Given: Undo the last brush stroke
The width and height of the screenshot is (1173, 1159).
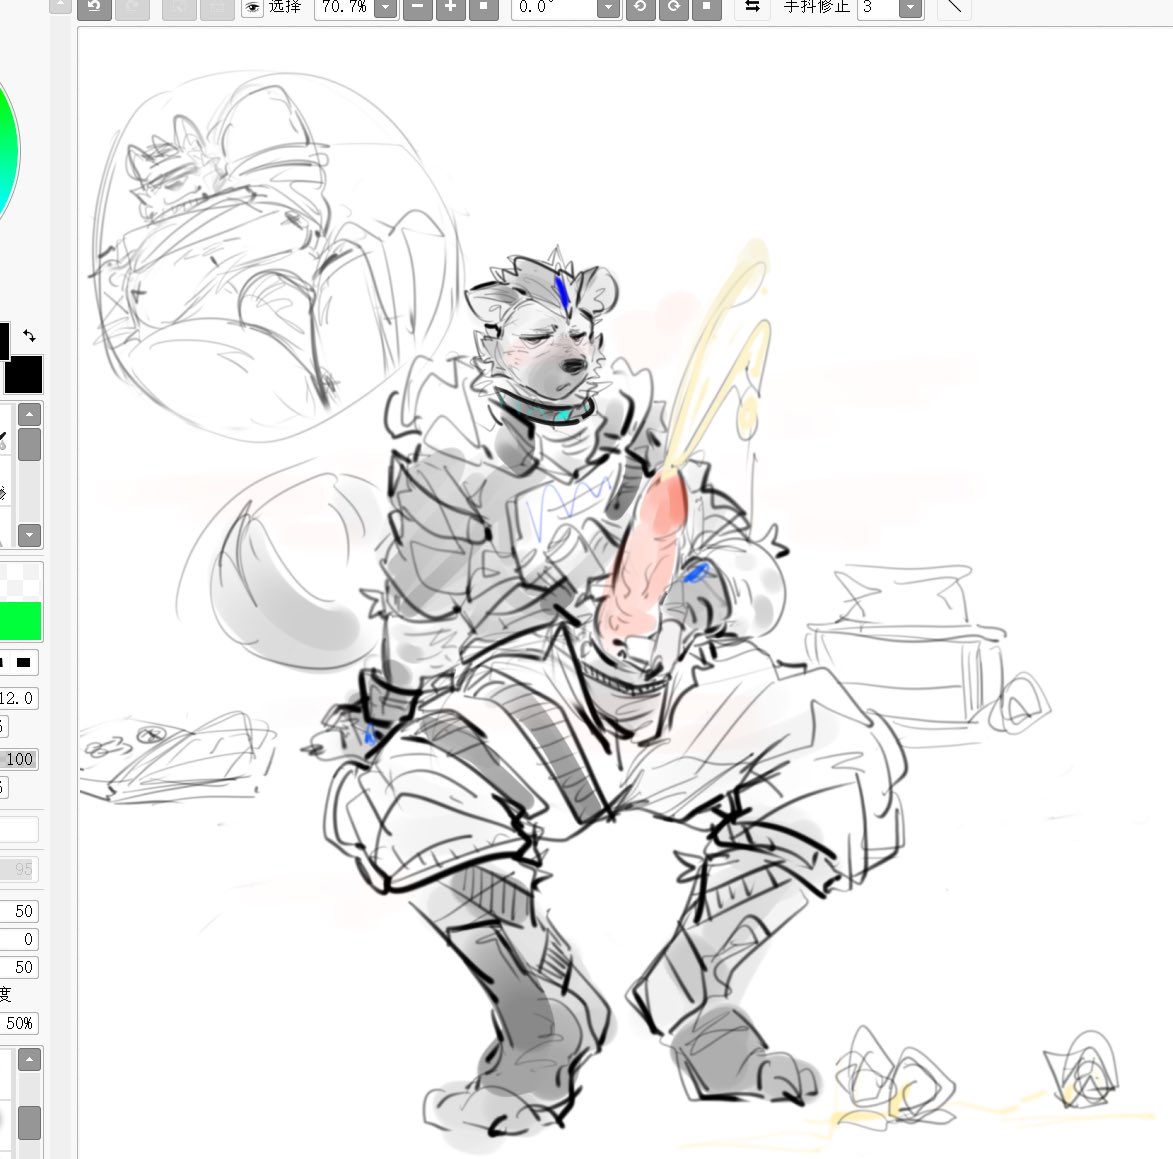Looking at the screenshot, I should coord(94,7).
